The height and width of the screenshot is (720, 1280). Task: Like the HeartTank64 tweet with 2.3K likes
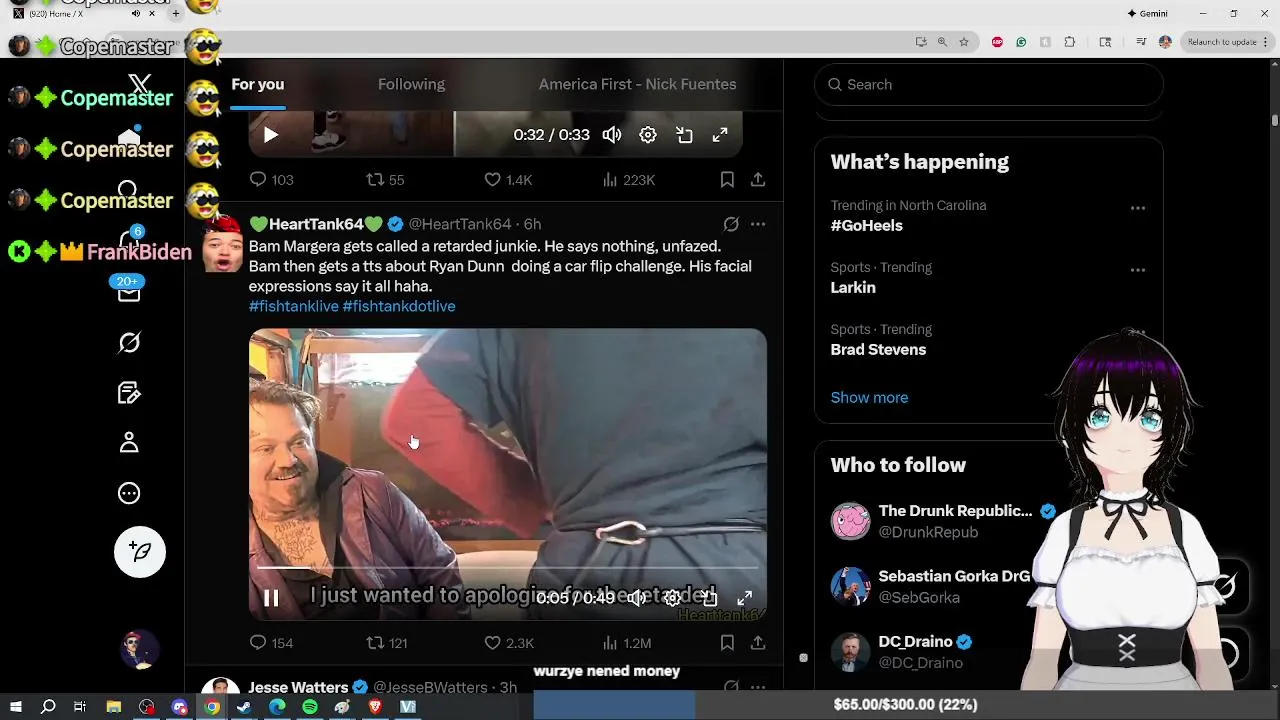(509, 643)
